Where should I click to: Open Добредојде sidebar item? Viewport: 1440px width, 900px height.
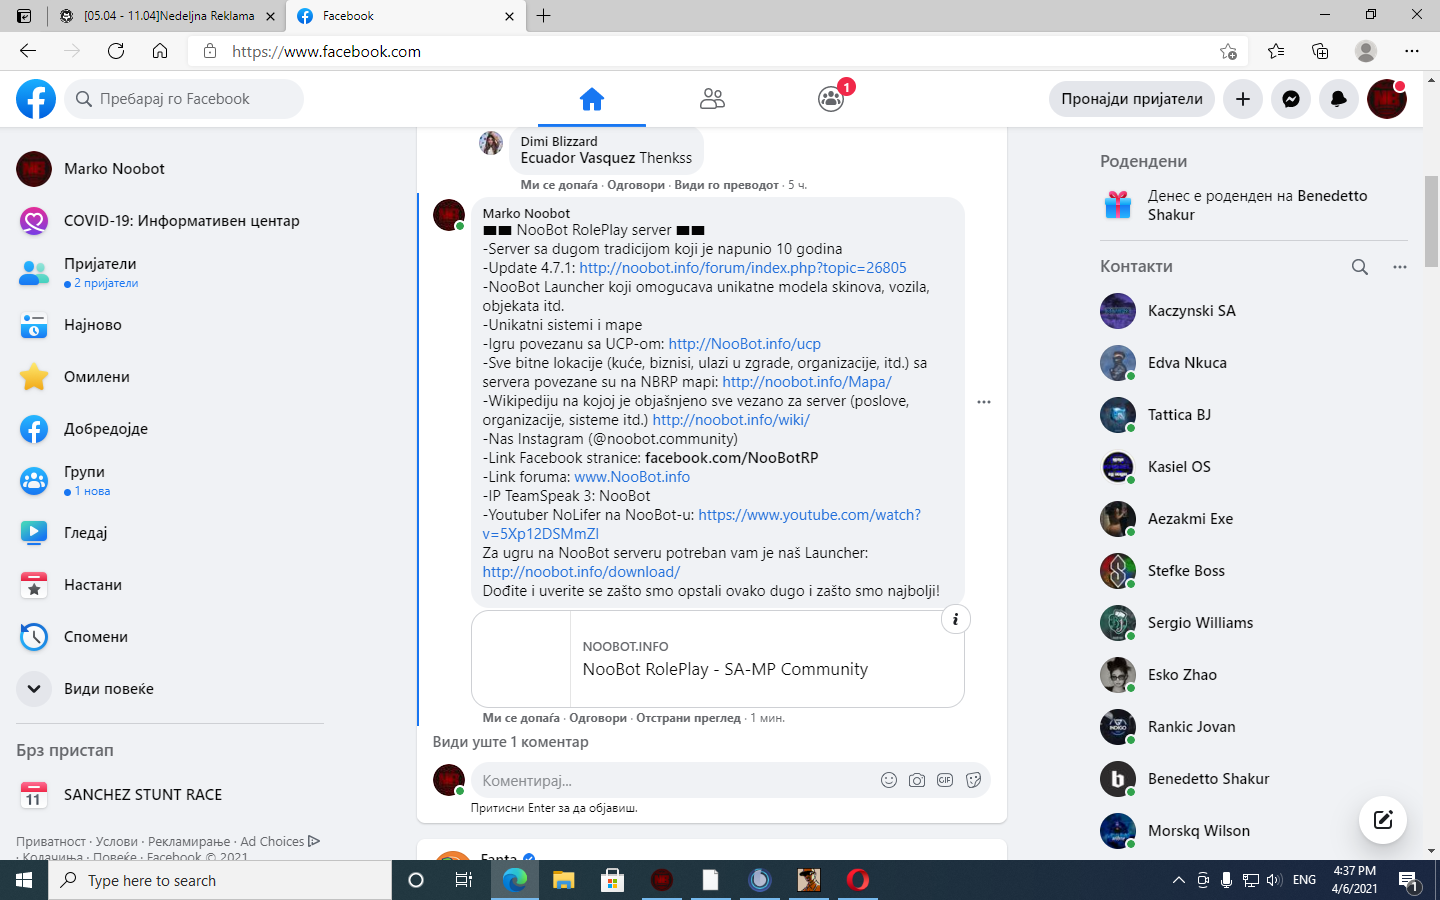click(170, 429)
